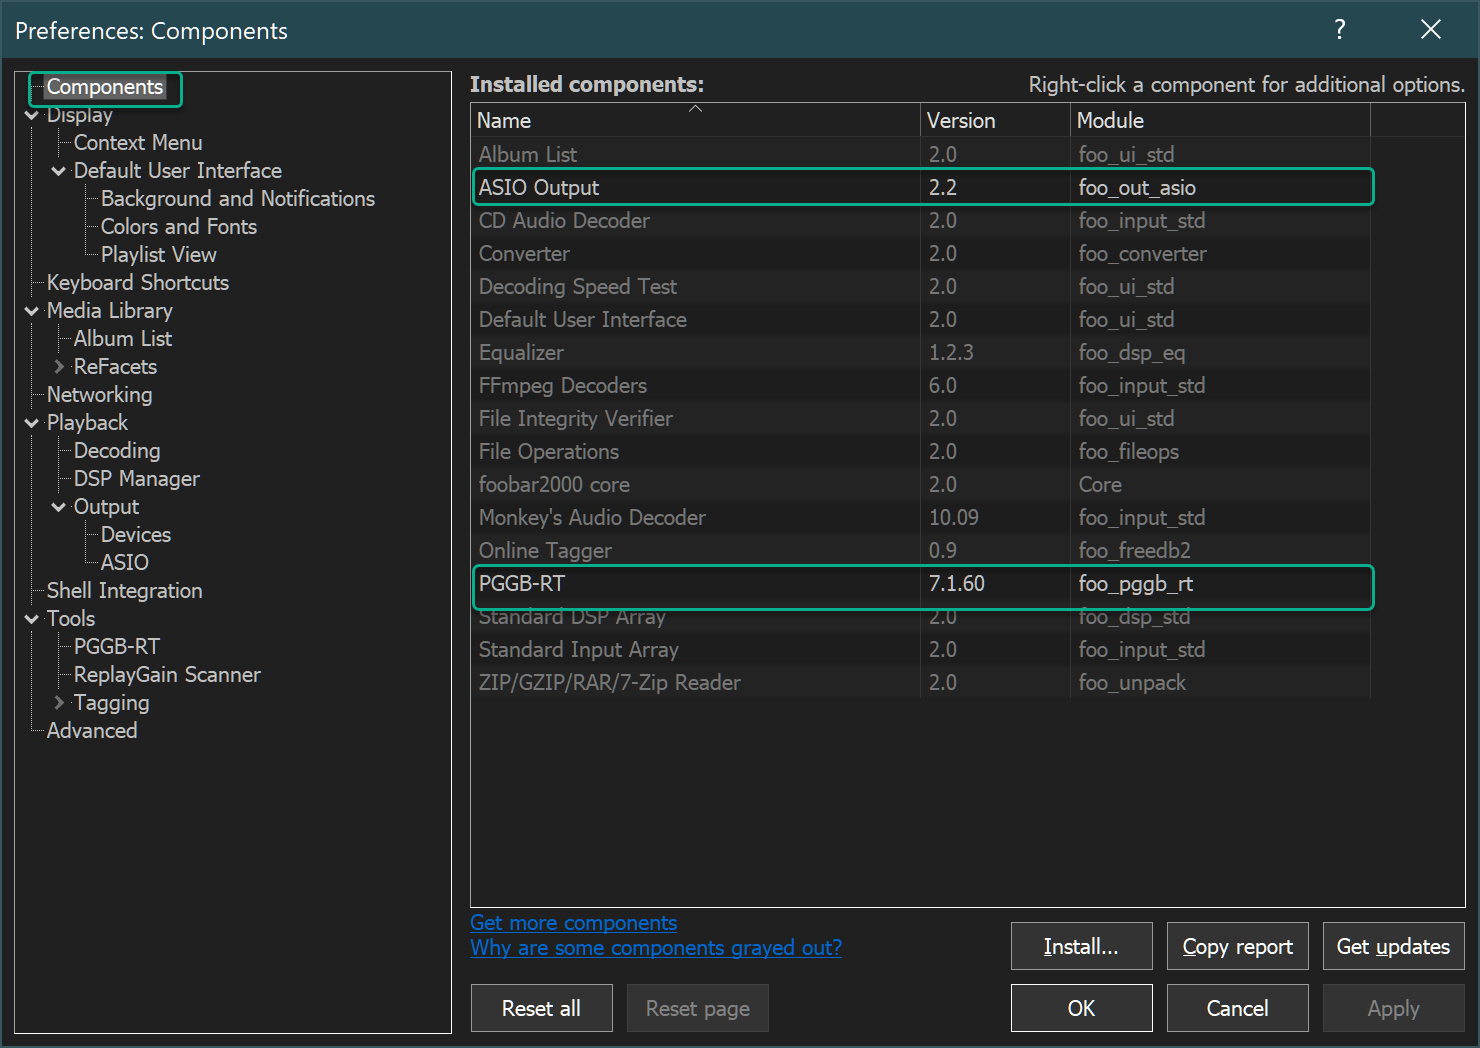Open Networking preferences
Screen dimensions: 1480x1048
tap(100, 395)
